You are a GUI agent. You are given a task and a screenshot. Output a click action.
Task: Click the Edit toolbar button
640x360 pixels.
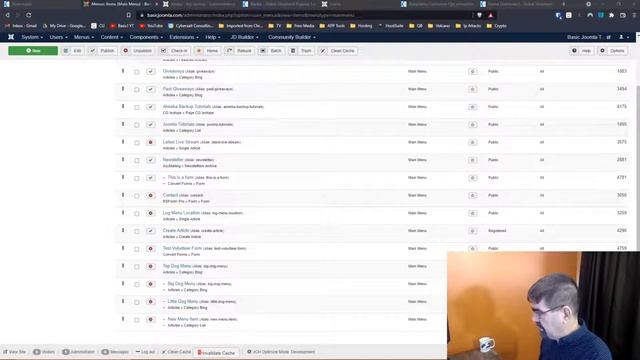tap(73, 51)
